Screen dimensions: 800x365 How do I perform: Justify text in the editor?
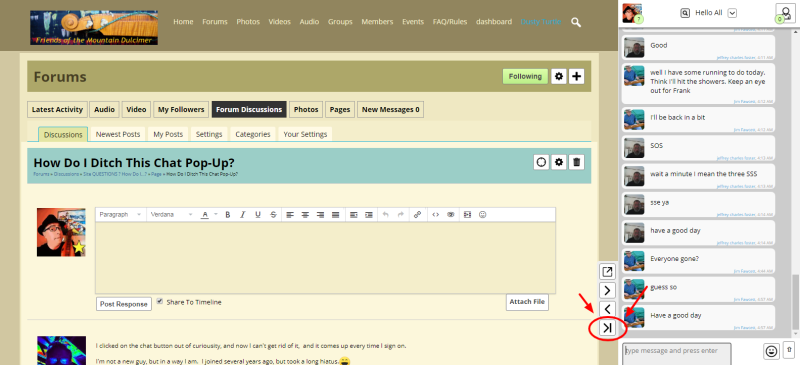(336, 215)
